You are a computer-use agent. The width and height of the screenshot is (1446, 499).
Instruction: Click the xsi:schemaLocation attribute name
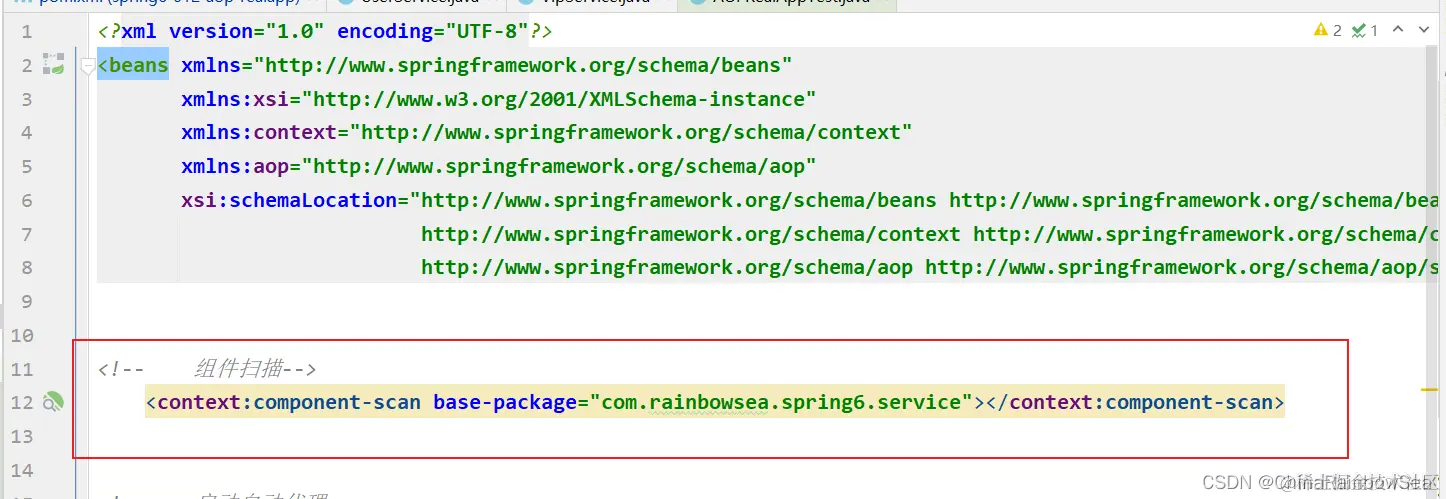289,200
